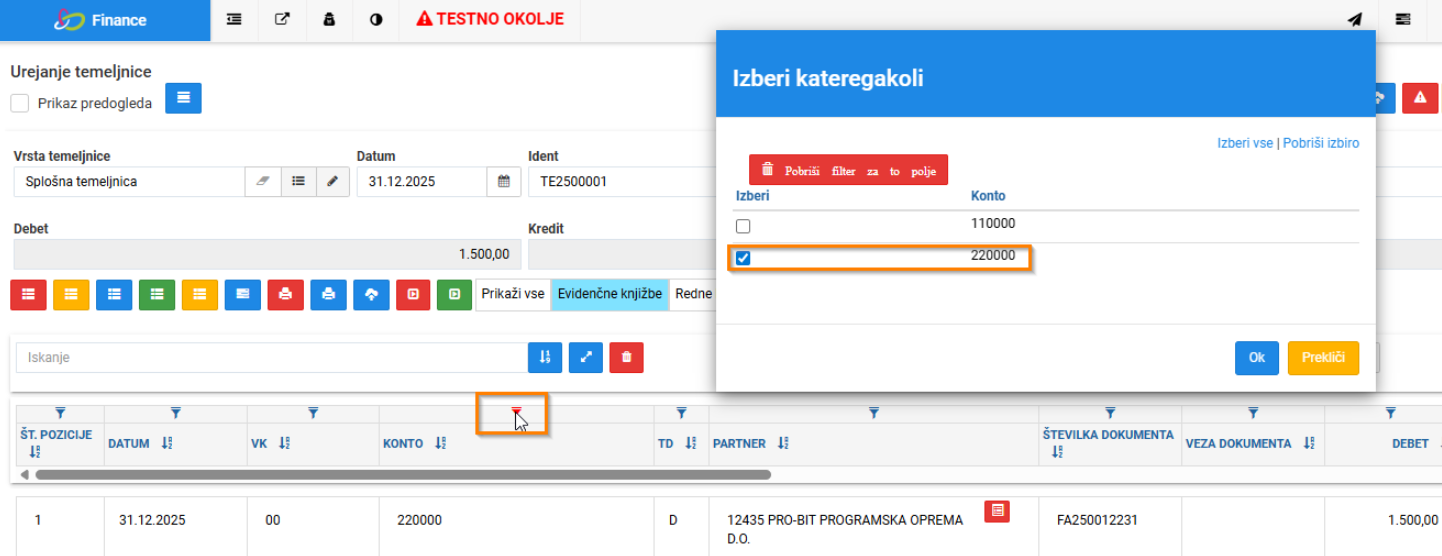Open the red document icon in the partner cell
1442x556 pixels.
996,511
